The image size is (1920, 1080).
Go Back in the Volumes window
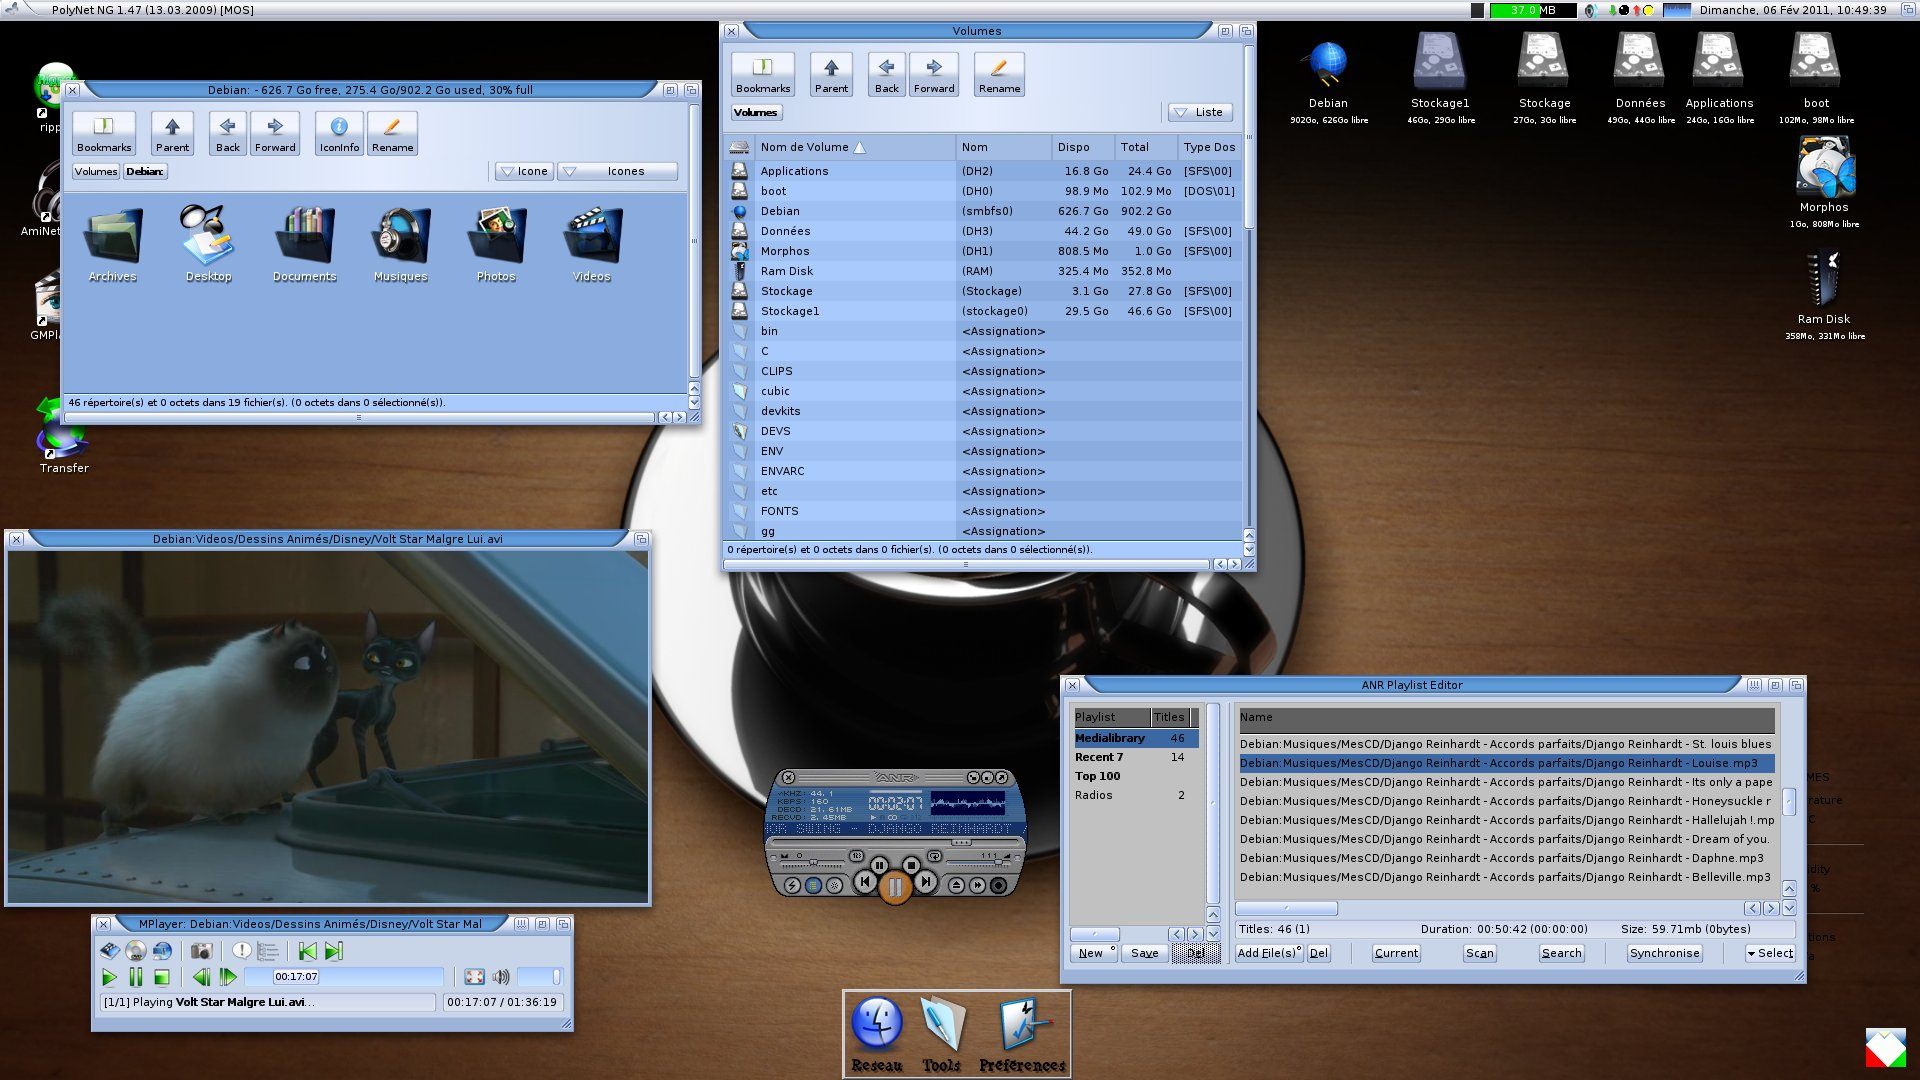[x=887, y=75]
